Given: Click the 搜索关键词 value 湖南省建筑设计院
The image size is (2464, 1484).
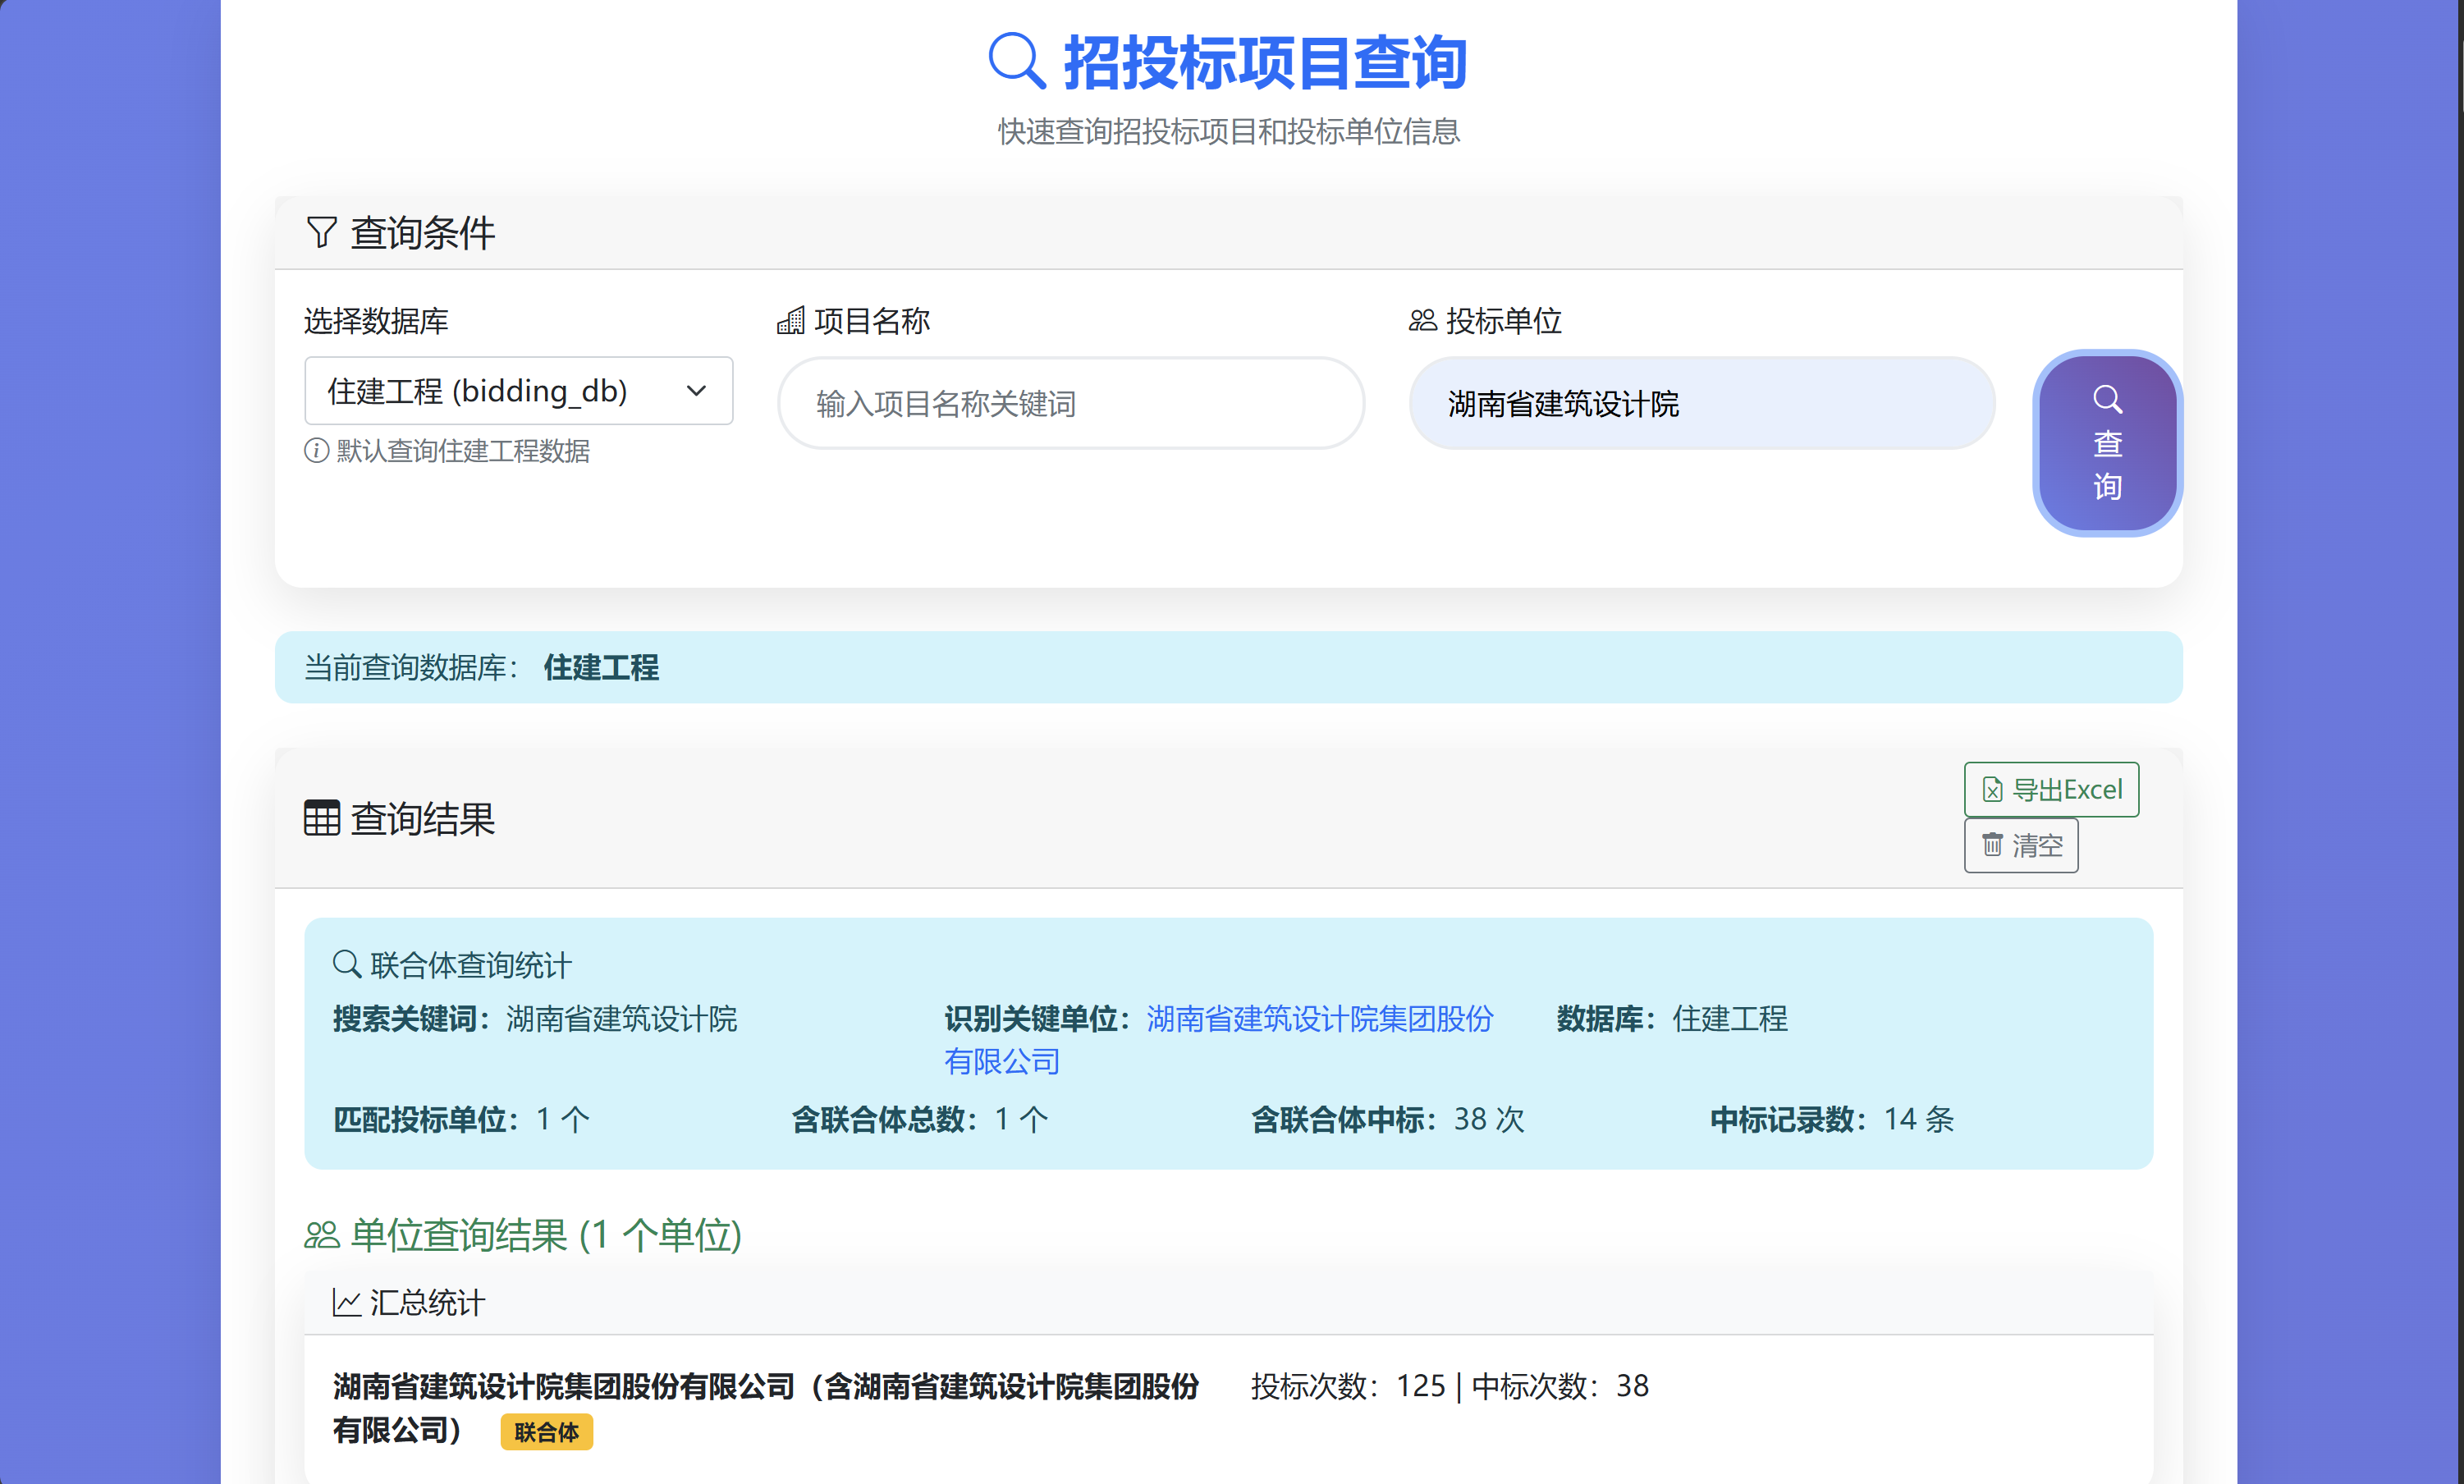Looking at the screenshot, I should [621, 1019].
